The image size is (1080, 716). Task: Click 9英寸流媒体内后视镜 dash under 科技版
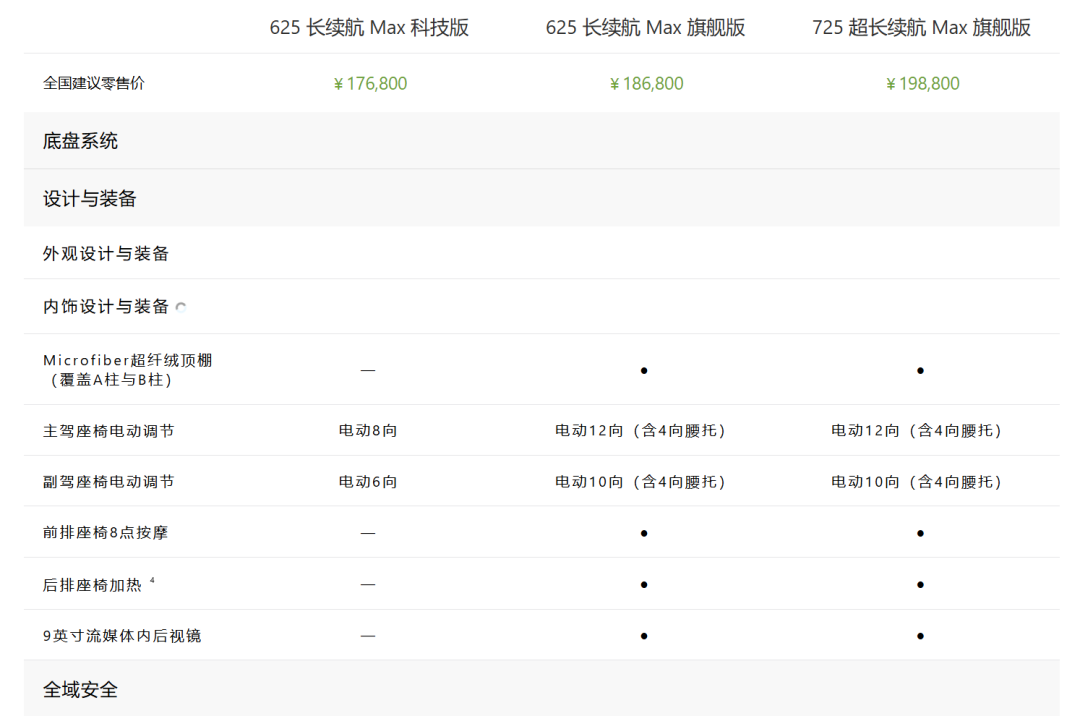click(x=368, y=636)
